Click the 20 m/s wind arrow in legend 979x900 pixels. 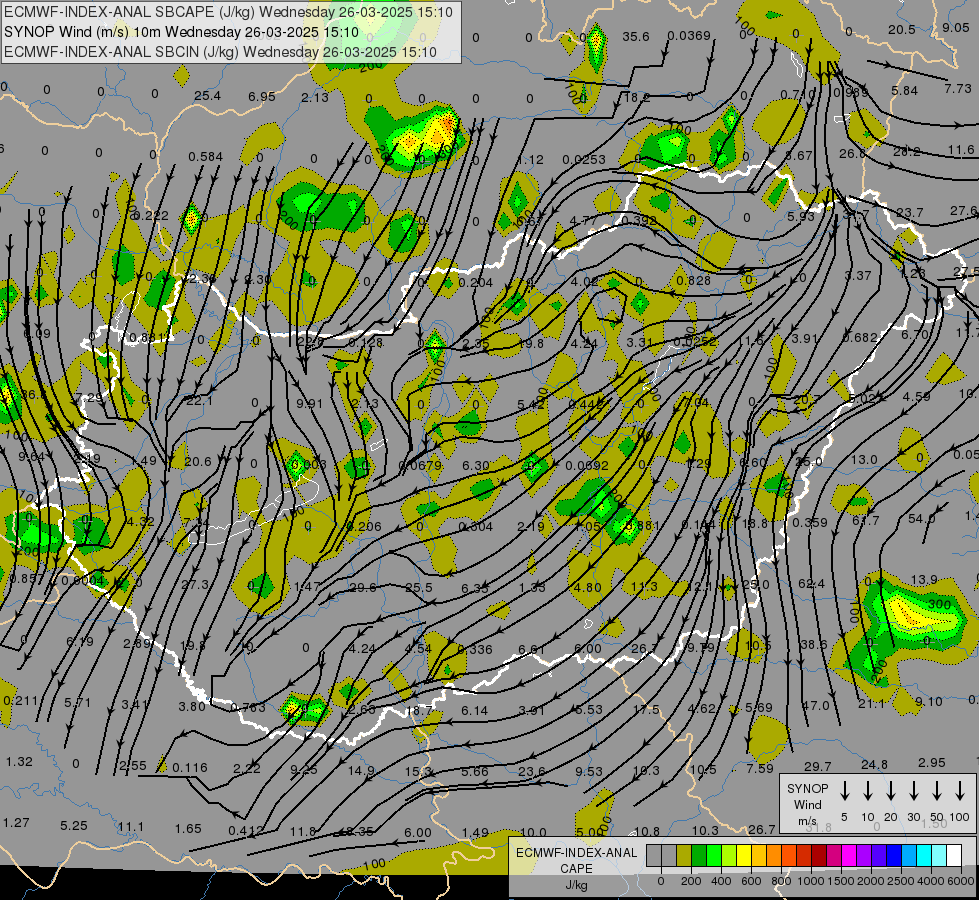click(x=891, y=791)
